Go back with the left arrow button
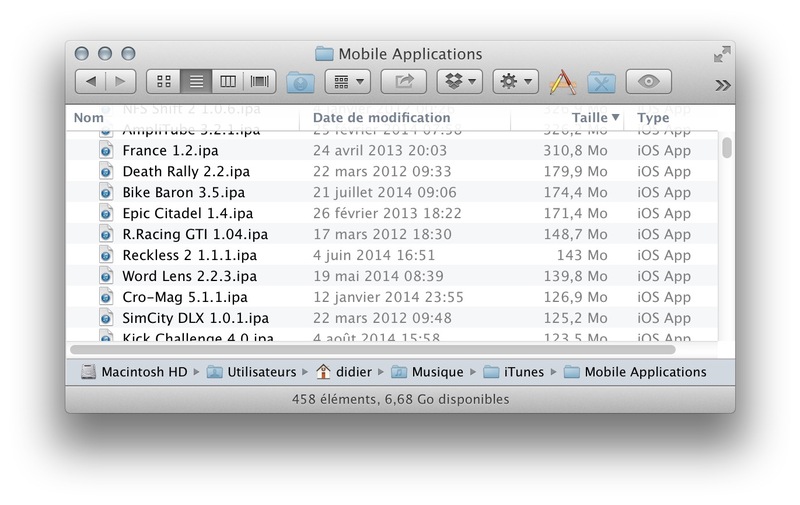Viewport: 800px width, 505px height. 91,82
